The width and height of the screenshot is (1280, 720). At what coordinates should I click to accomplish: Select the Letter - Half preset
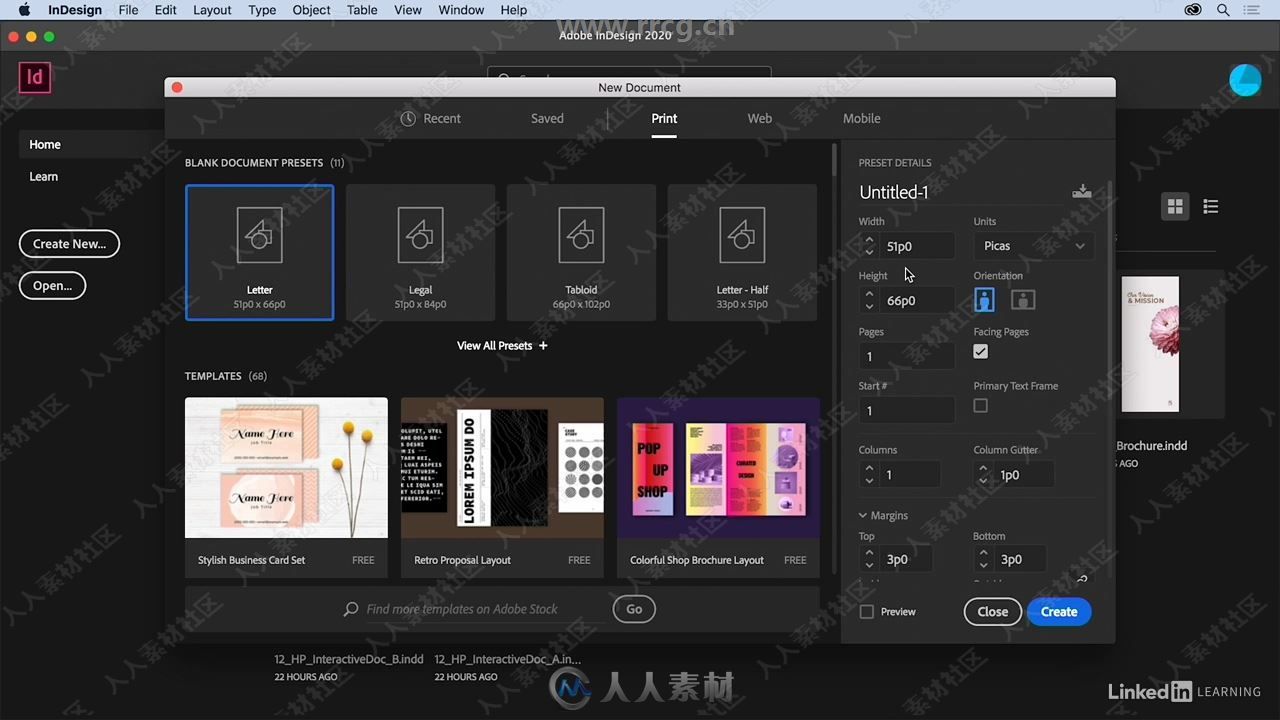coord(742,252)
